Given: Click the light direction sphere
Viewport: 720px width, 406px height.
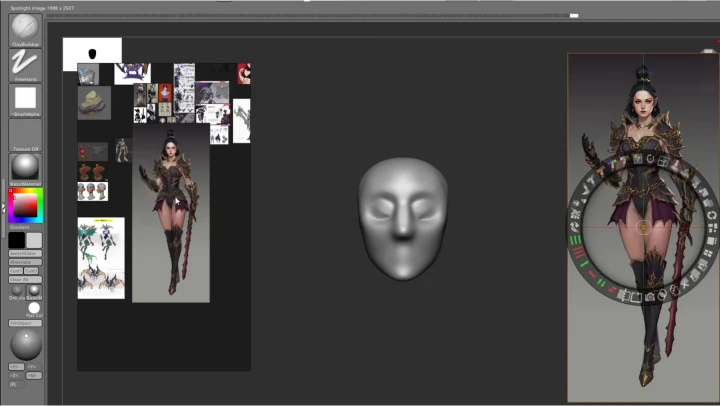Looking at the screenshot, I should tap(26, 345).
